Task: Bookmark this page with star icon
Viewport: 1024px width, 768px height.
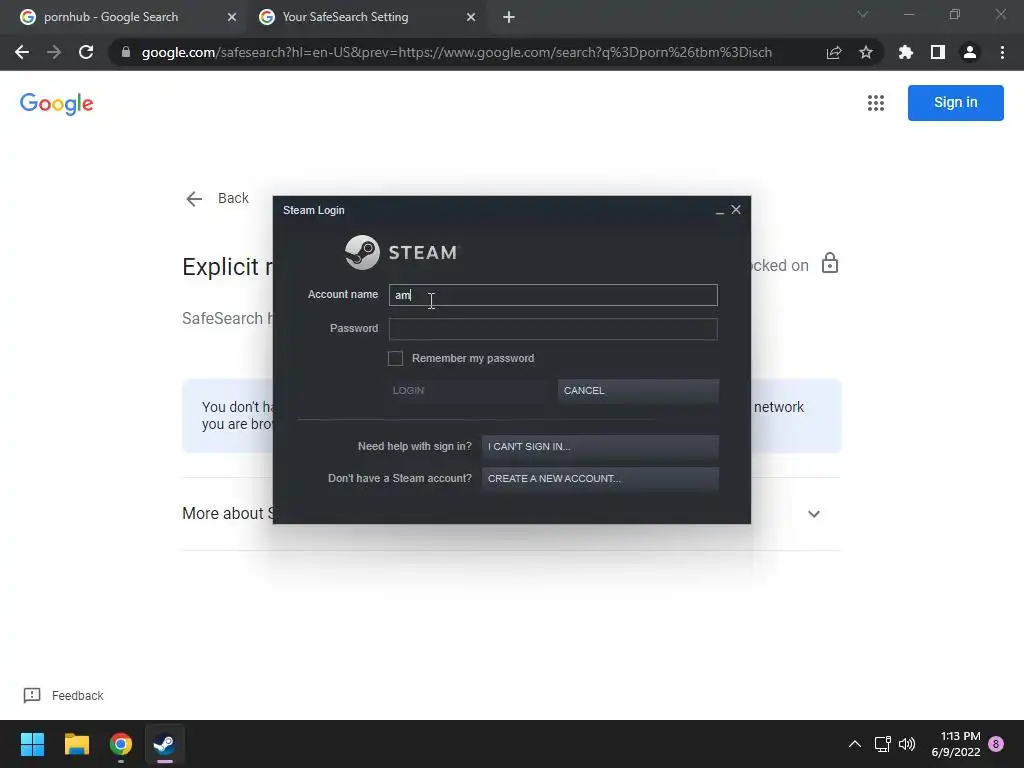Action: coord(865,52)
